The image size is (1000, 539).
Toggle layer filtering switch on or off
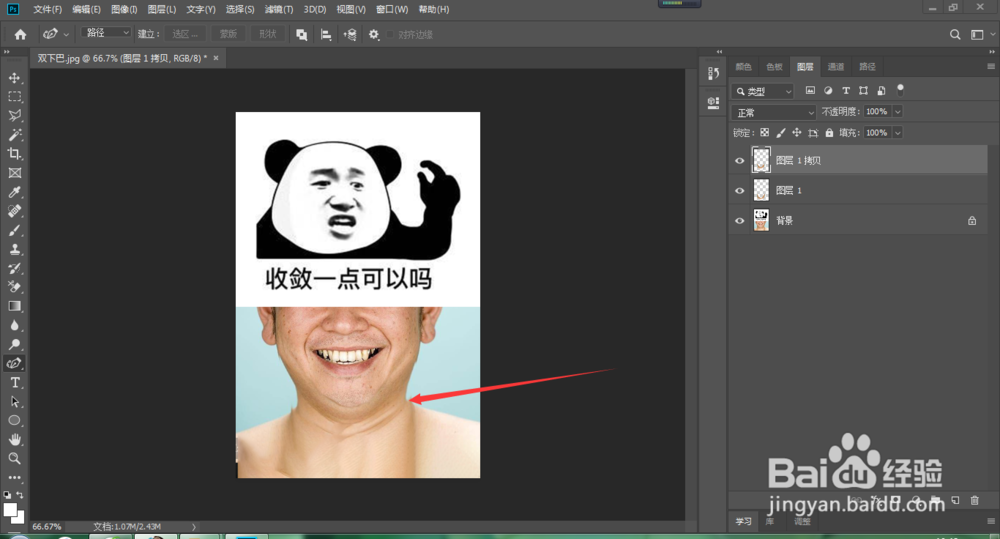[x=901, y=89]
